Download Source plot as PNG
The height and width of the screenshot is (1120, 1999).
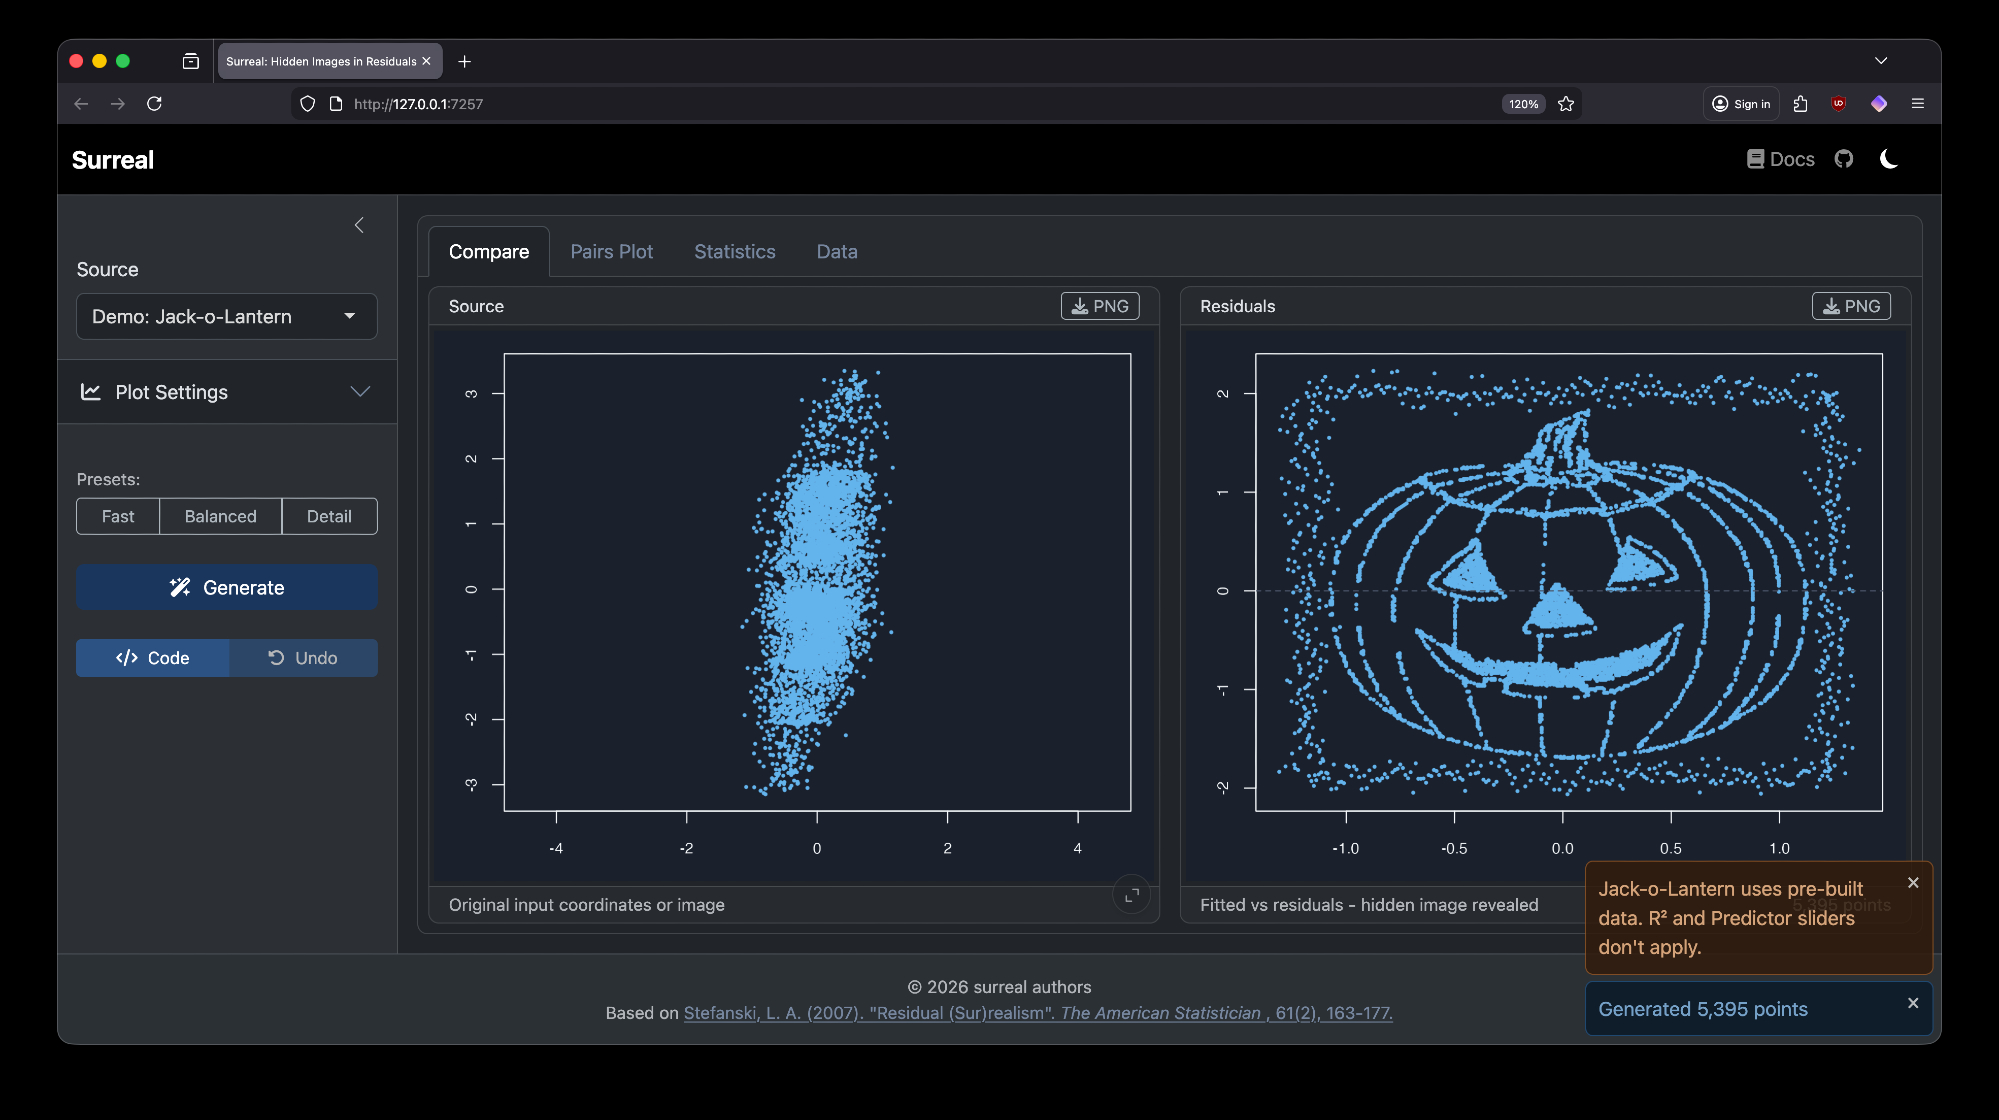(1099, 306)
